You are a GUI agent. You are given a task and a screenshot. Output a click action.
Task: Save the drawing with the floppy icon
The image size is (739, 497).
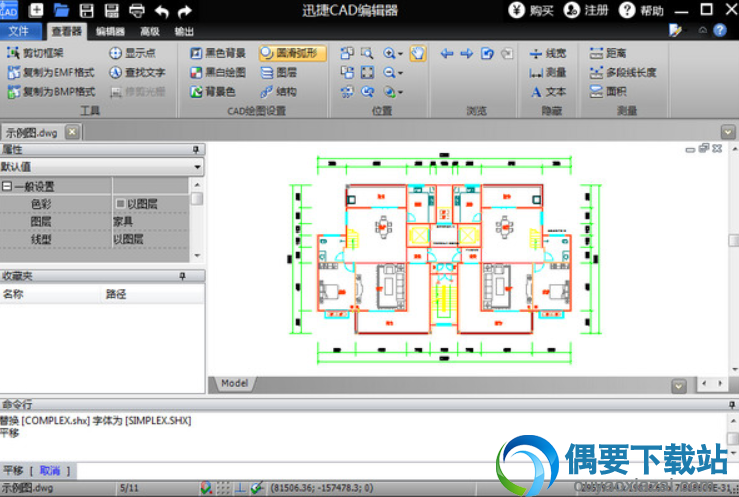click(87, 10)
